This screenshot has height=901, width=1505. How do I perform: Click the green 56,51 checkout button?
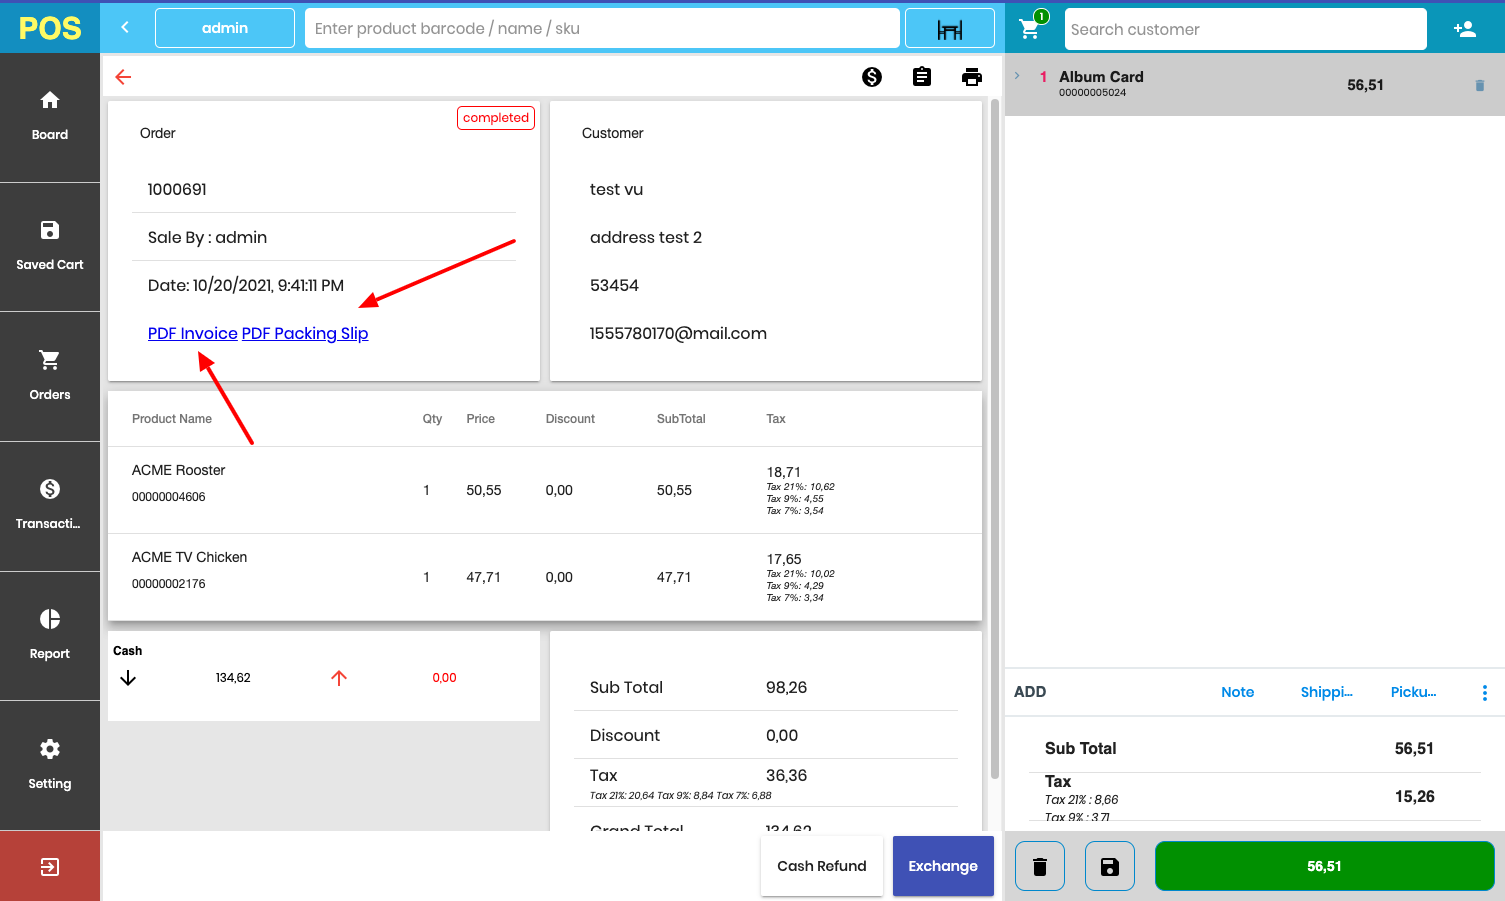point(1324,866)
